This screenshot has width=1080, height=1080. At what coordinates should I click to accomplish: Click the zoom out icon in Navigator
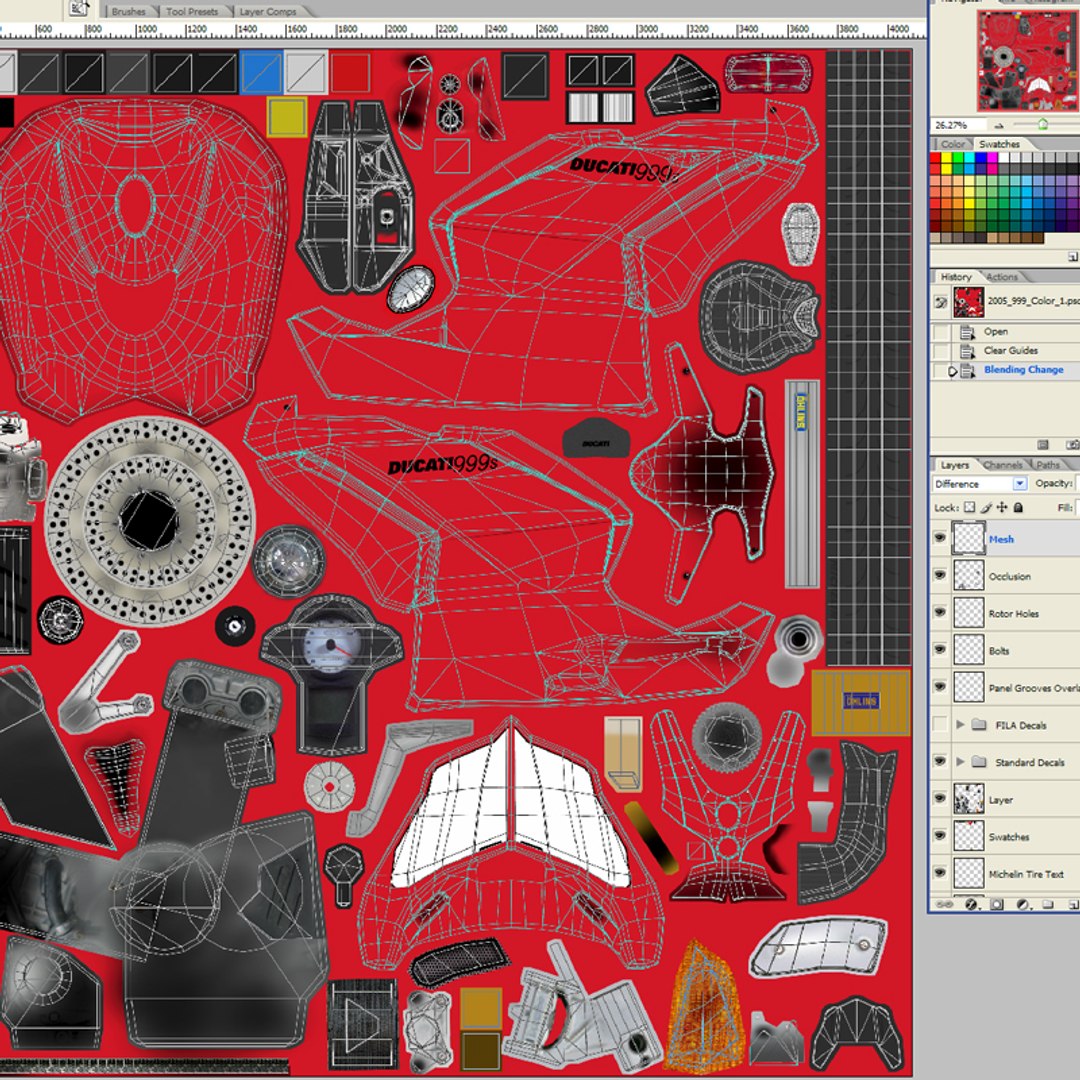999,125
